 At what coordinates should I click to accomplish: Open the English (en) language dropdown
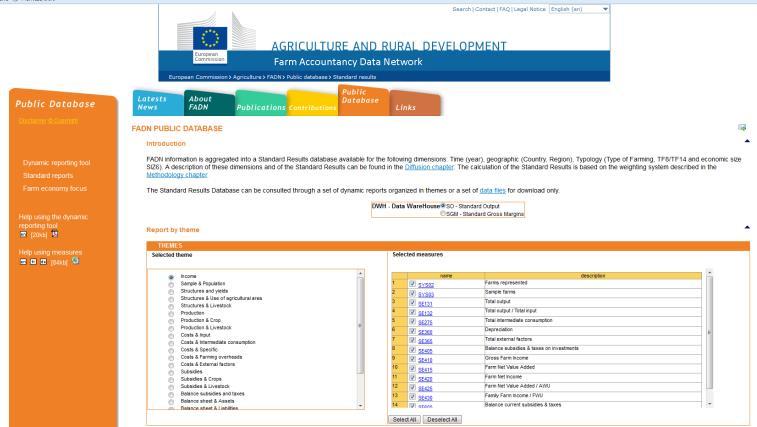point(579,9)
